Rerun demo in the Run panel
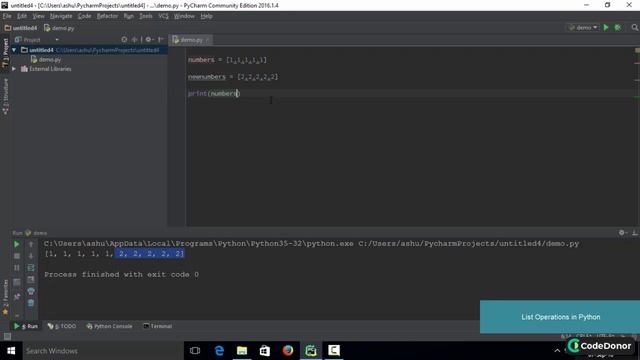 point(16,244)
